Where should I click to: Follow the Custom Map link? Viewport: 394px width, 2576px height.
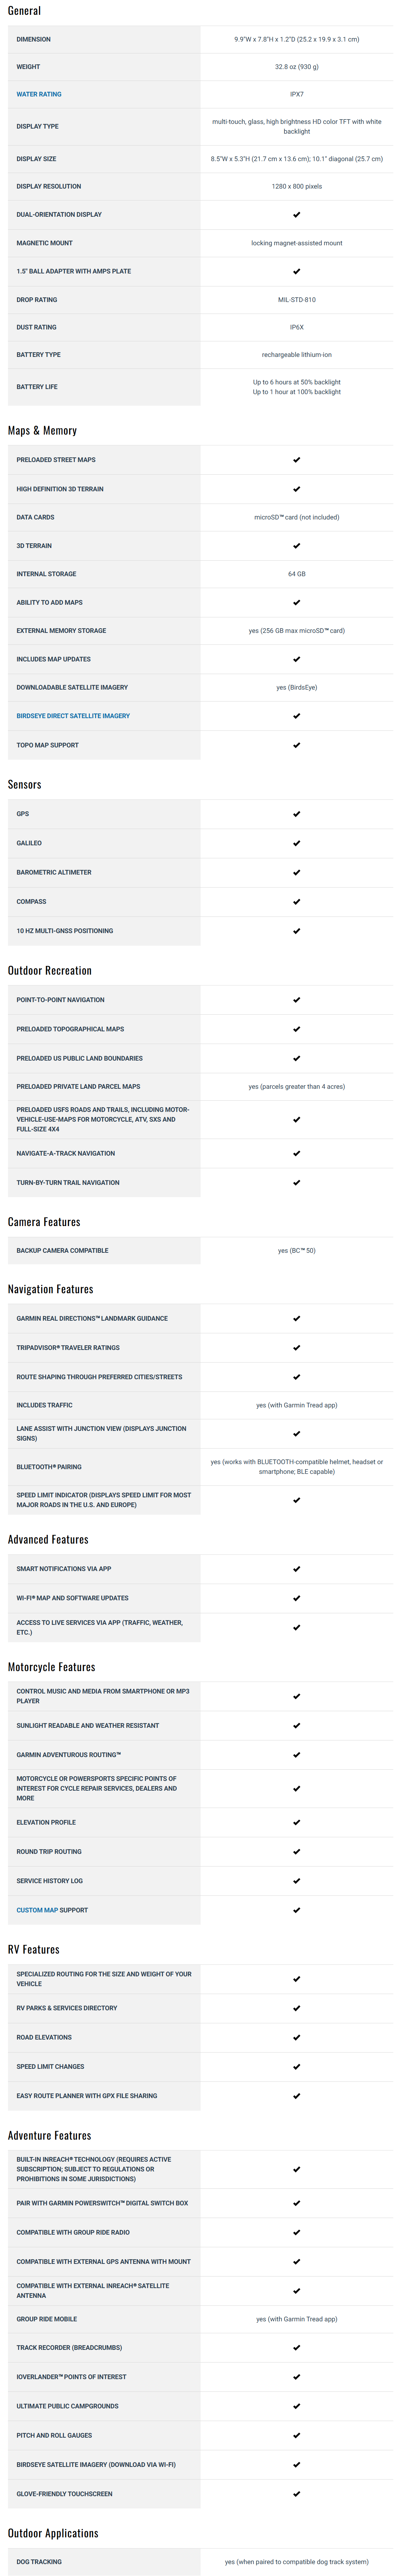click(x=37, y=1910)
